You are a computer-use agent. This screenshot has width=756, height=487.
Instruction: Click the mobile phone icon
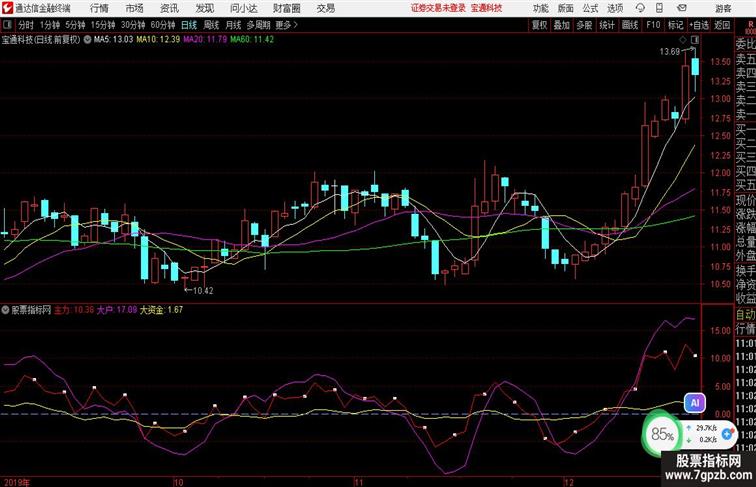pos(659,8)
